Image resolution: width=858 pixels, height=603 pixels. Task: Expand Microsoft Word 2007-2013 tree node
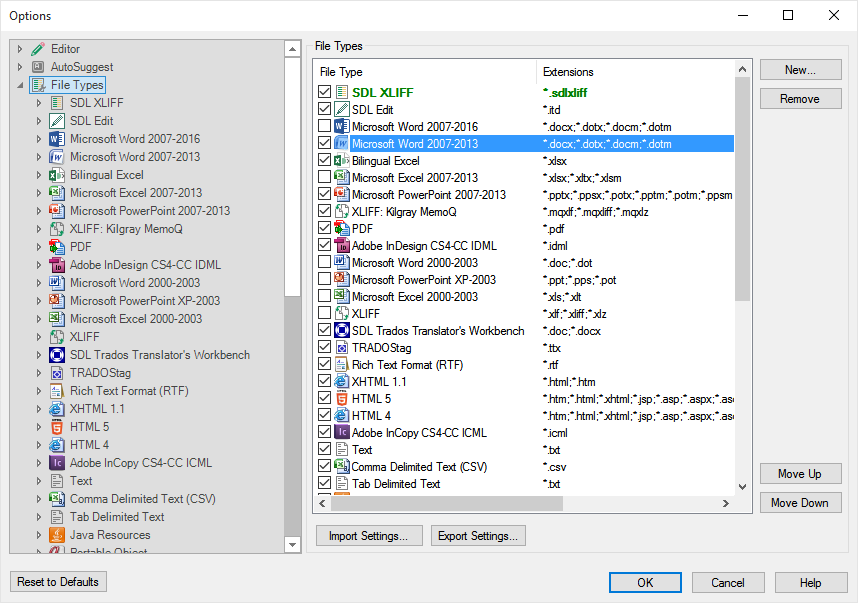point(39,157)
